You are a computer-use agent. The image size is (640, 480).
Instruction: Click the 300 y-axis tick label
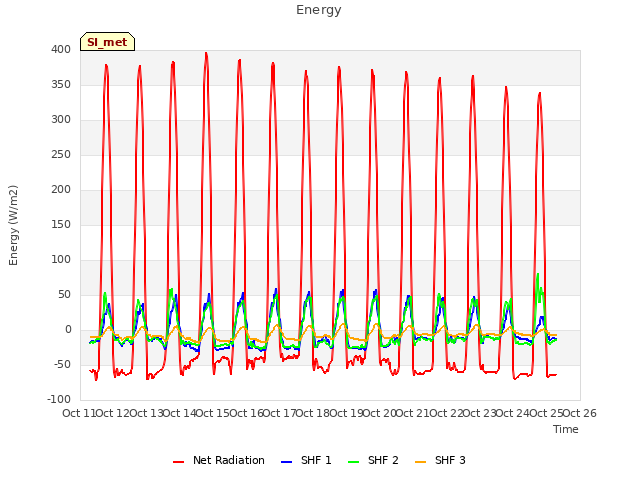tap(61, 120)
